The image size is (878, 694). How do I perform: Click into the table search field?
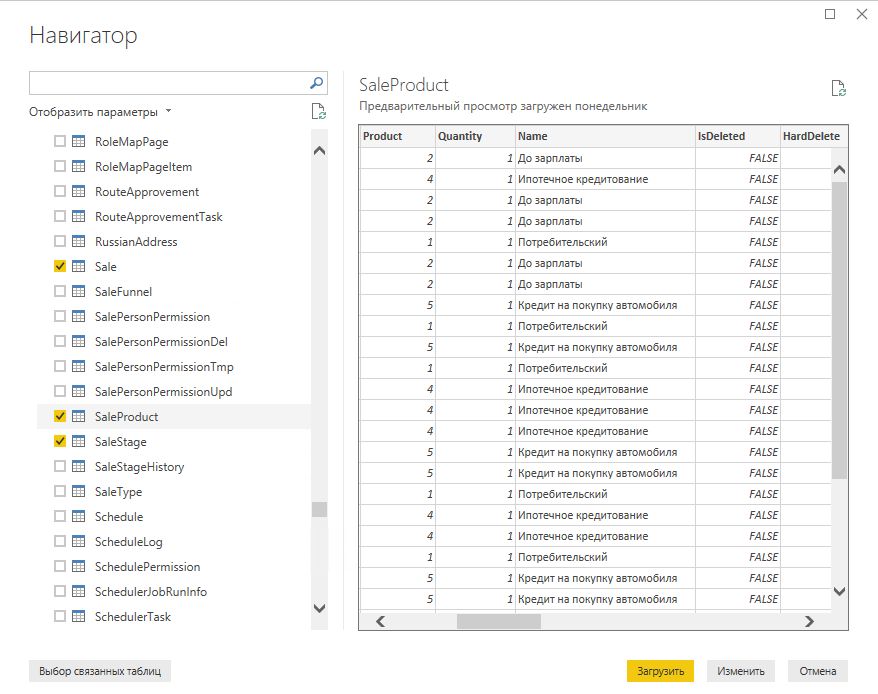tap(168, 83)
